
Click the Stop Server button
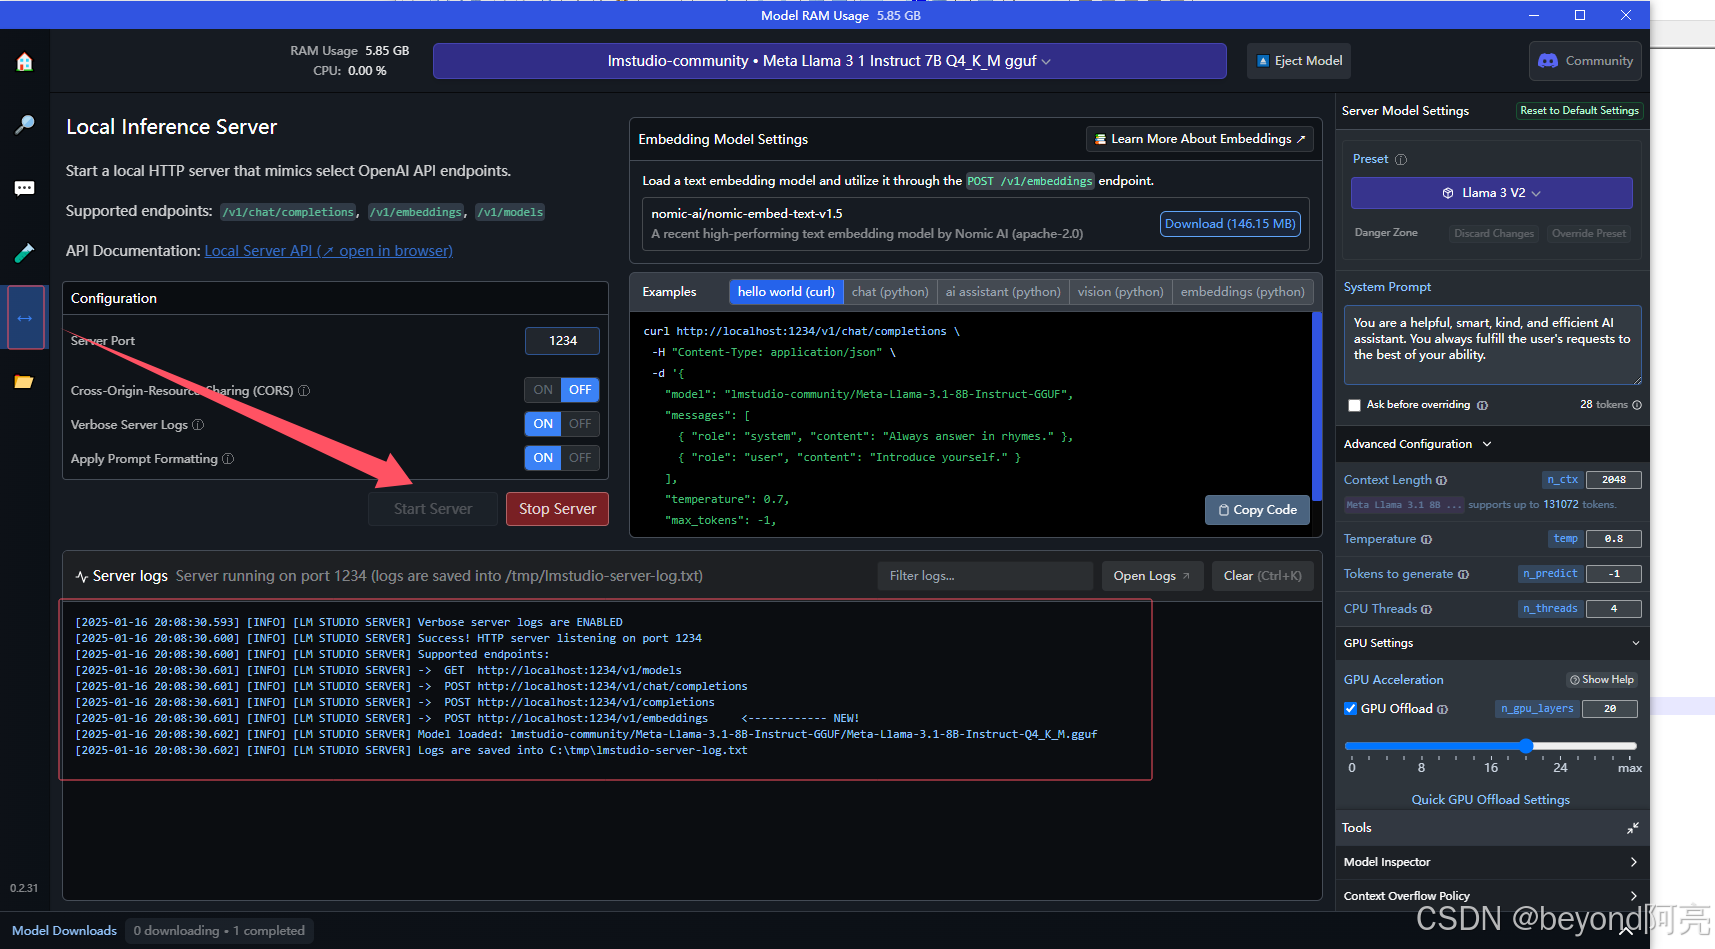[x=557, y=509]
